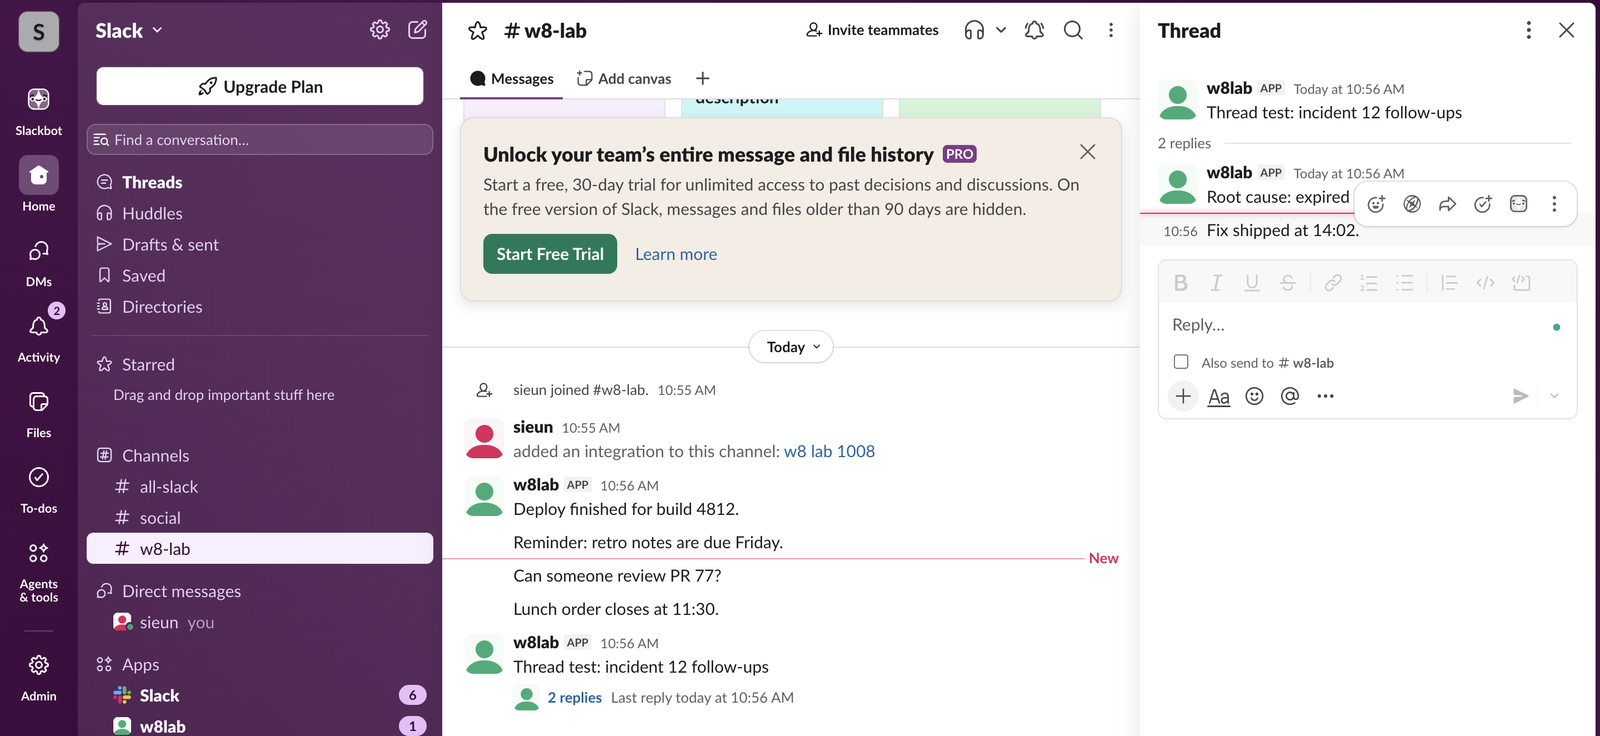This screenshot has width=1600, height=736.
Task: Toggle the Aa formatting toolbar
Action: pos(1219,396)
